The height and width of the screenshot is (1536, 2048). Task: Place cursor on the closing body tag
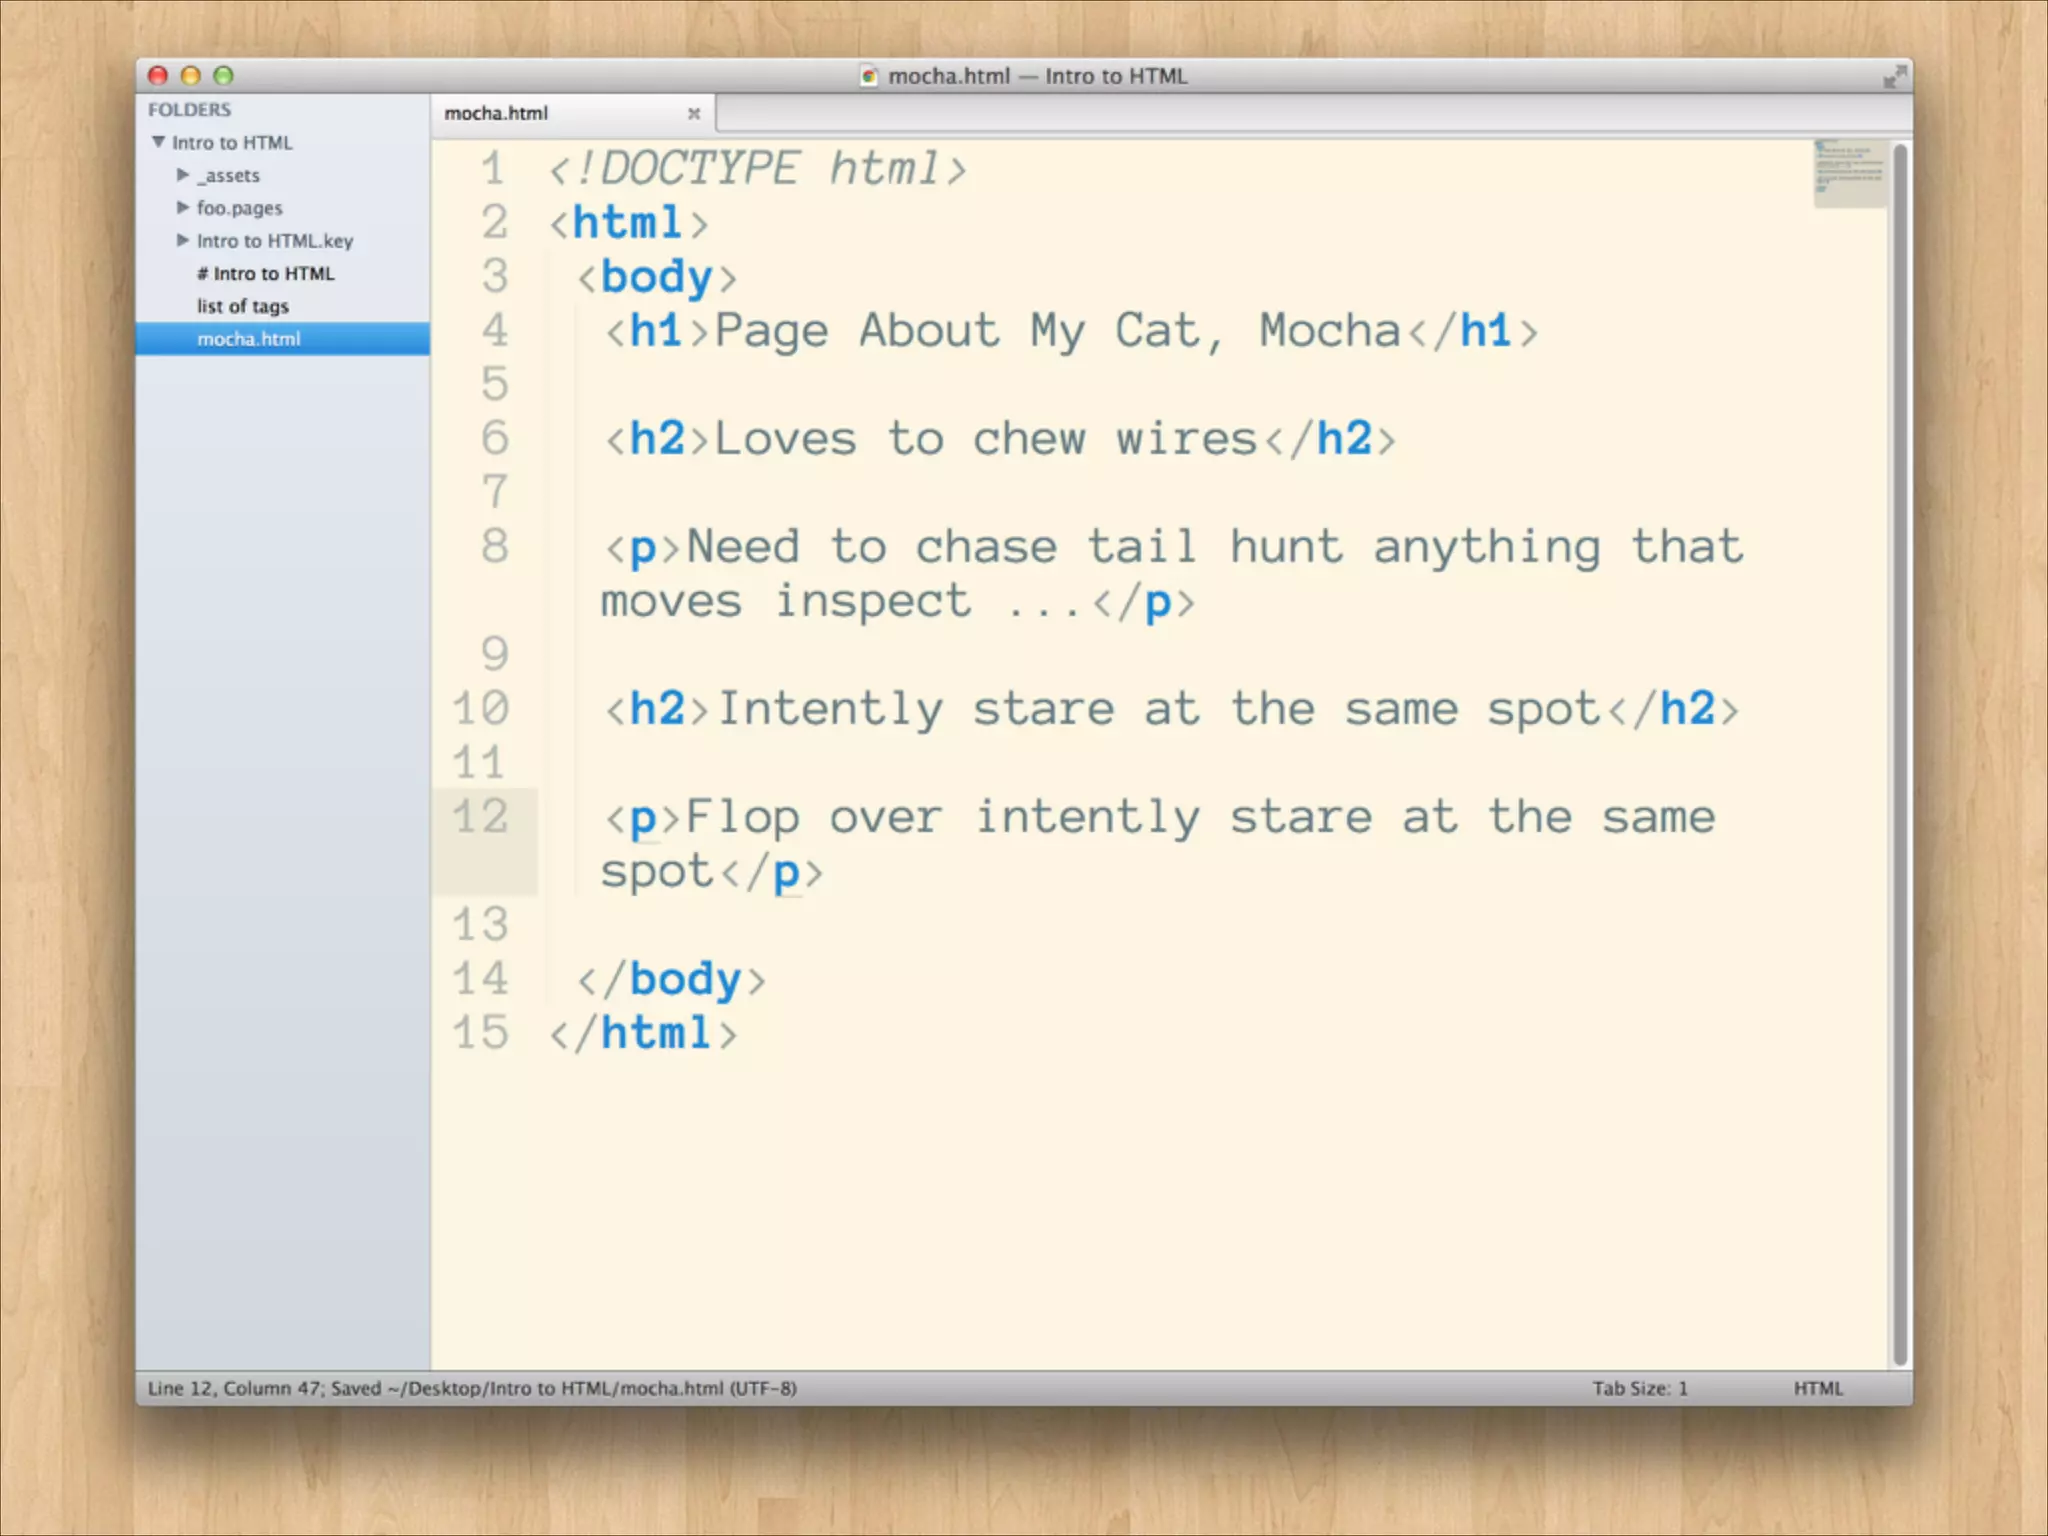click(x=672, y=979)
